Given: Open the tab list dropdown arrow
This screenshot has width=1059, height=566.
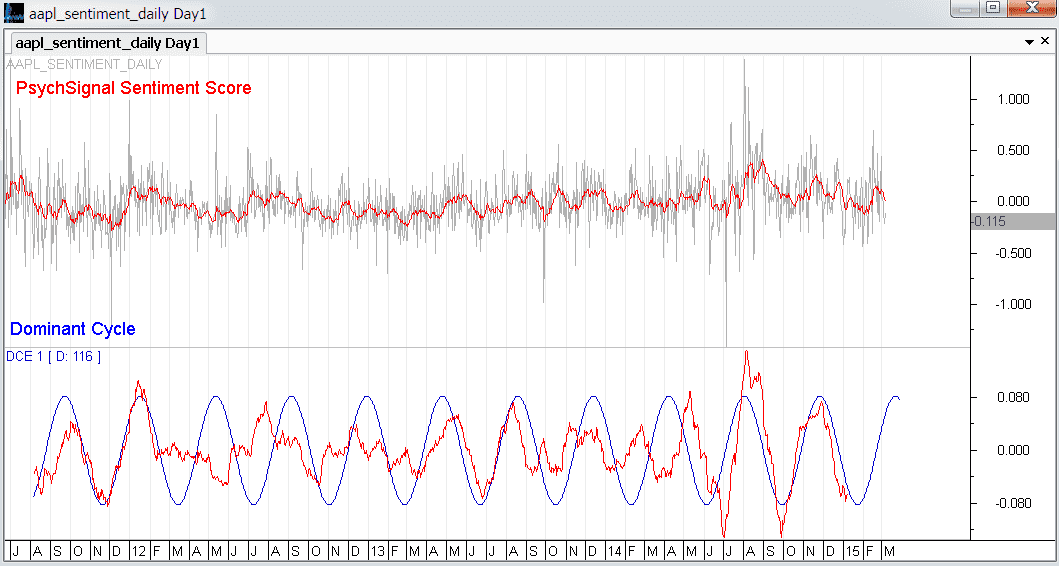Looking at the screenshot, I should [x=1029, y=43].
